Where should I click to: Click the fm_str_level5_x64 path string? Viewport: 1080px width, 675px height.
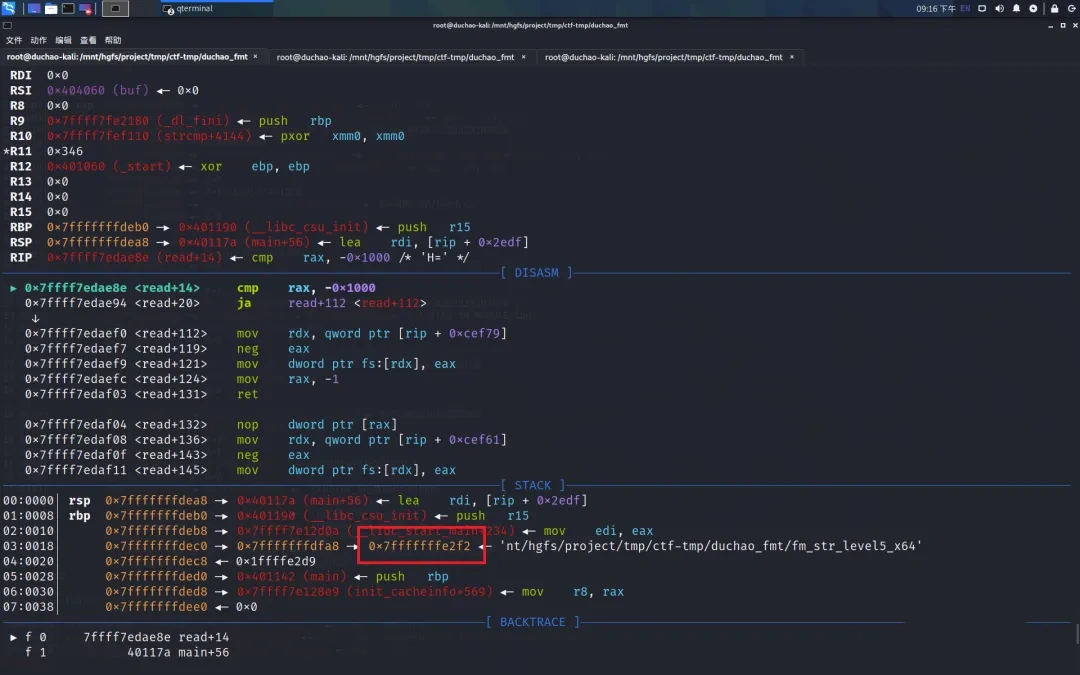point(710,546)
